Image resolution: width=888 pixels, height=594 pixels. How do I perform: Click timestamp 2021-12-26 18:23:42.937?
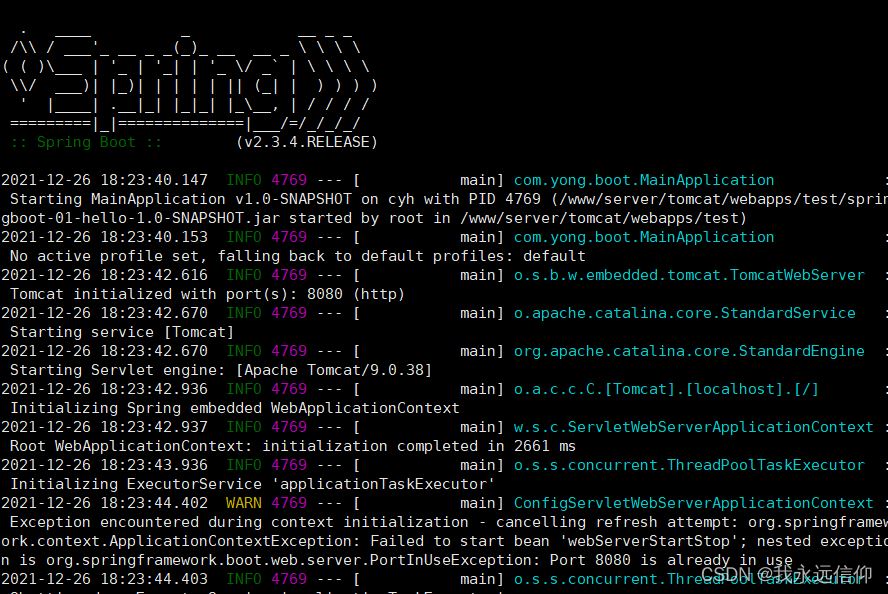coord(104,427)
